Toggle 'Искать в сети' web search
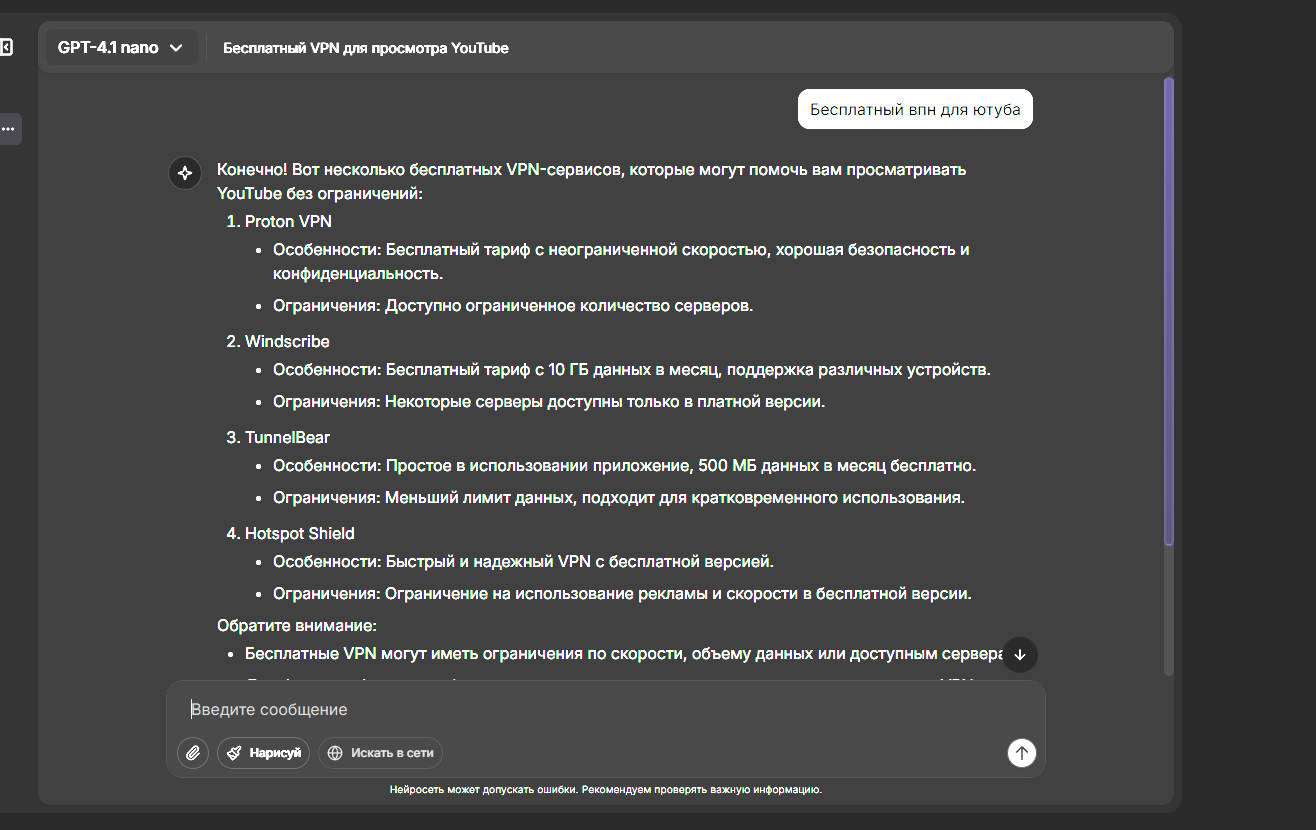This screenshot has width=1316, height=830. pyautogui.click(x=380, y=753)
